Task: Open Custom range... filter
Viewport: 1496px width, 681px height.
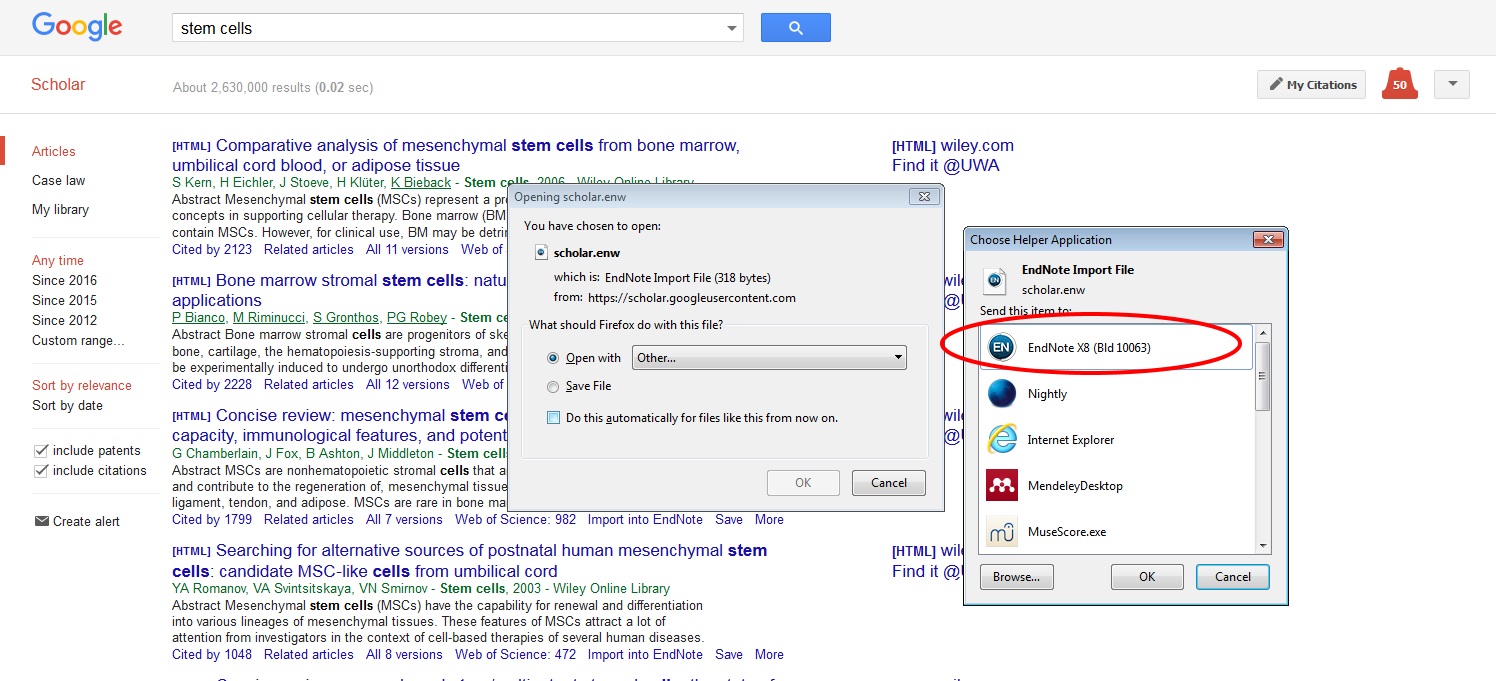Action: tap(78, 340)
